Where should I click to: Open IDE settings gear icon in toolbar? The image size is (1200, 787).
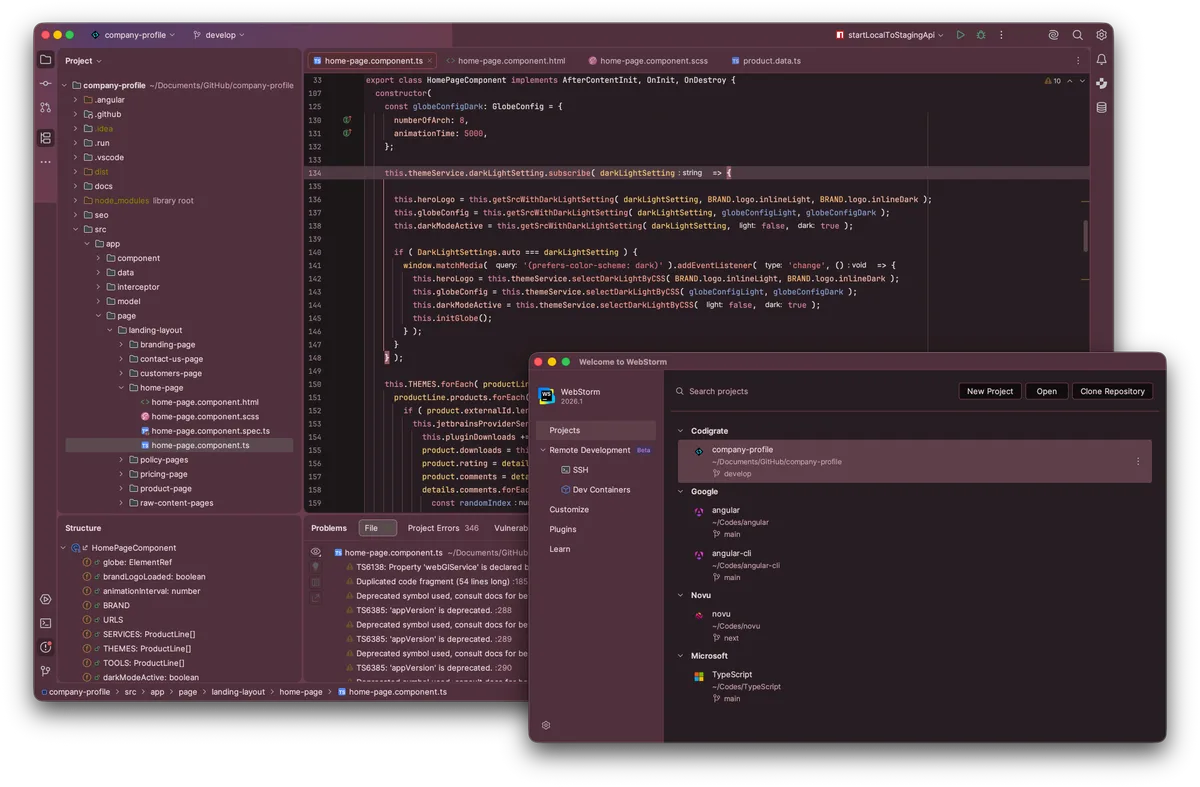click(1101, 35)
